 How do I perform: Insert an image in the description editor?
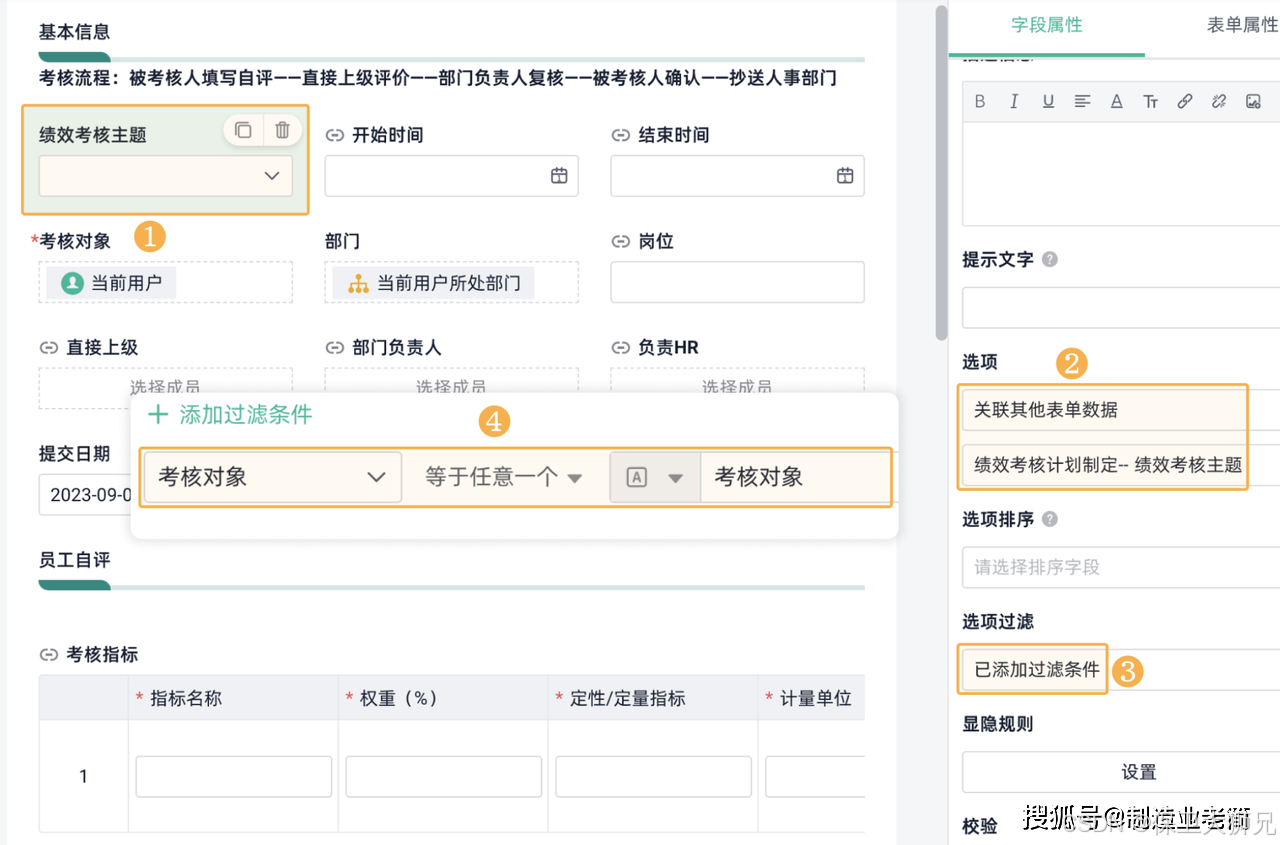coord(1253,101)
